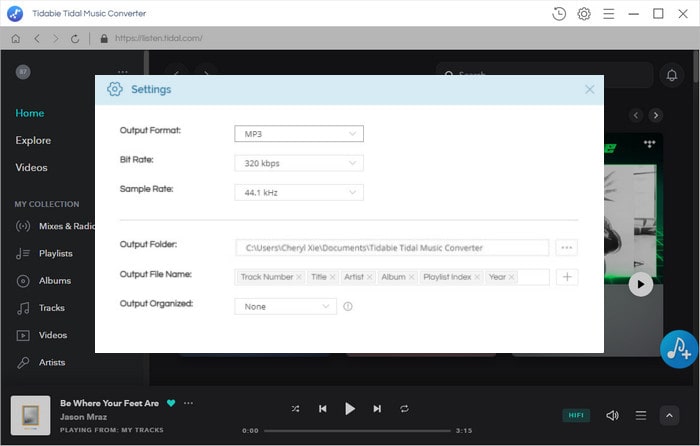700x446 pixels.
Task: Play the featured album card
Action: coord(641,284)
